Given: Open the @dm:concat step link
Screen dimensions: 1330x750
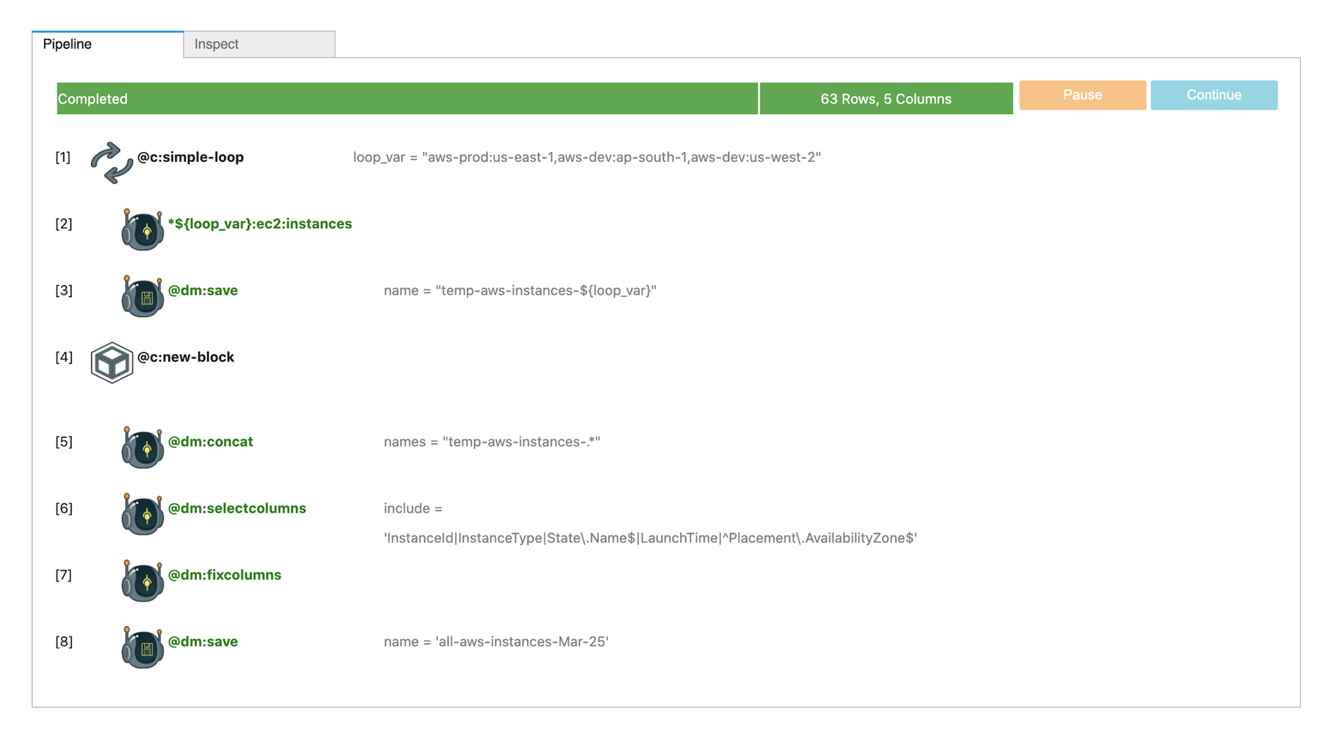Looking at the screenshot, I should click(210, 442).
